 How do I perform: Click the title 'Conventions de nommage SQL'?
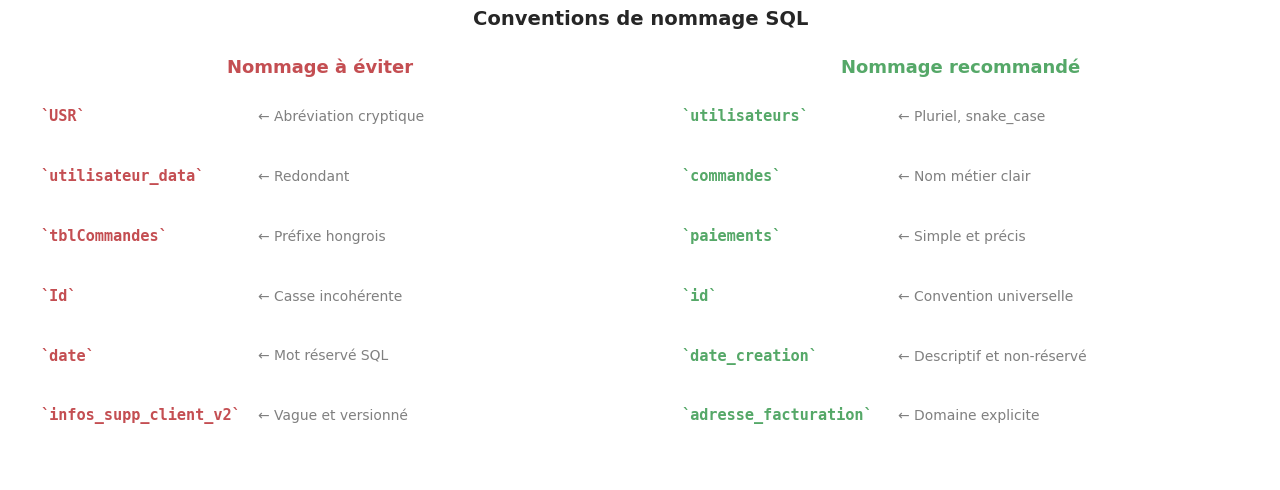point(640,19)
